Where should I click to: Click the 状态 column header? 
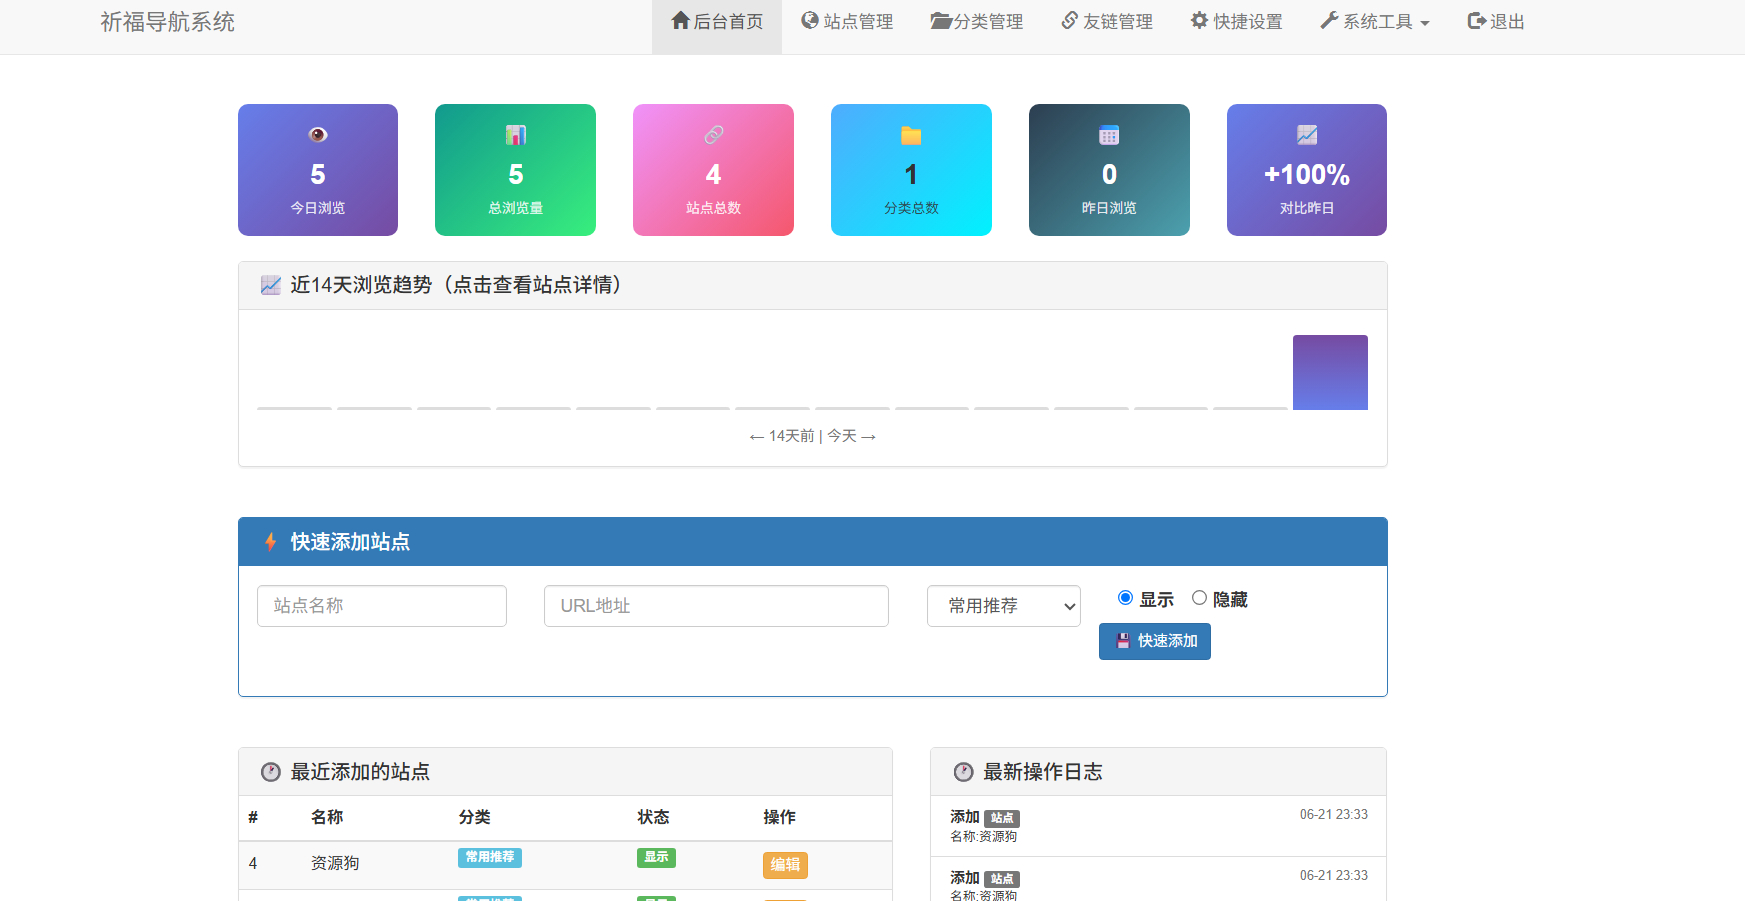653,817
